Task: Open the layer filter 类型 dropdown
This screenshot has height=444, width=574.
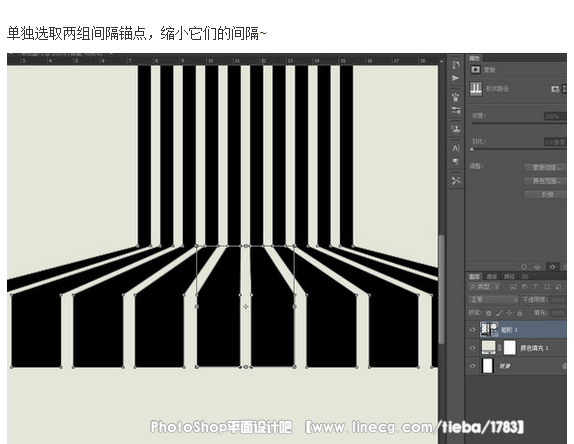Action: click(x=485, y=287)
